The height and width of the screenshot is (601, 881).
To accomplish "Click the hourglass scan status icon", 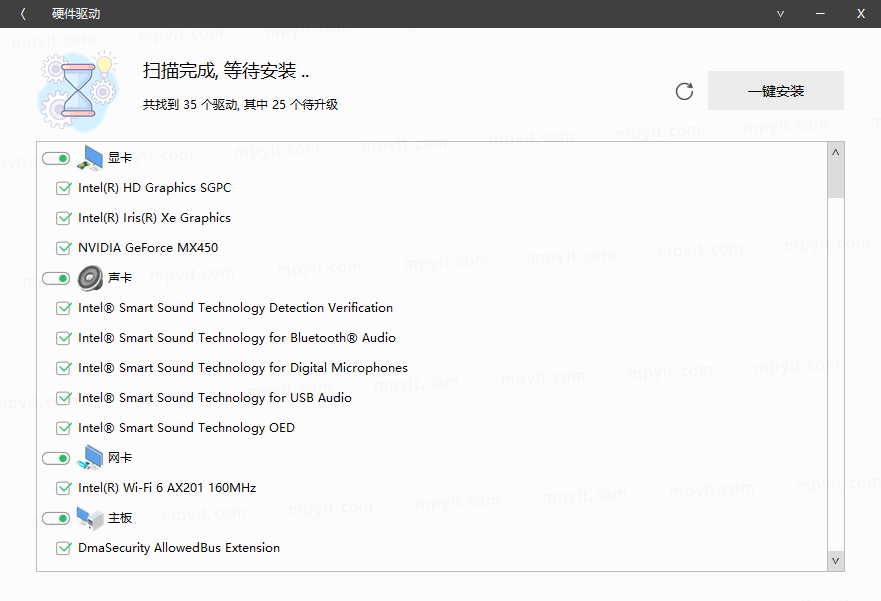I will (x=78, y=91).
